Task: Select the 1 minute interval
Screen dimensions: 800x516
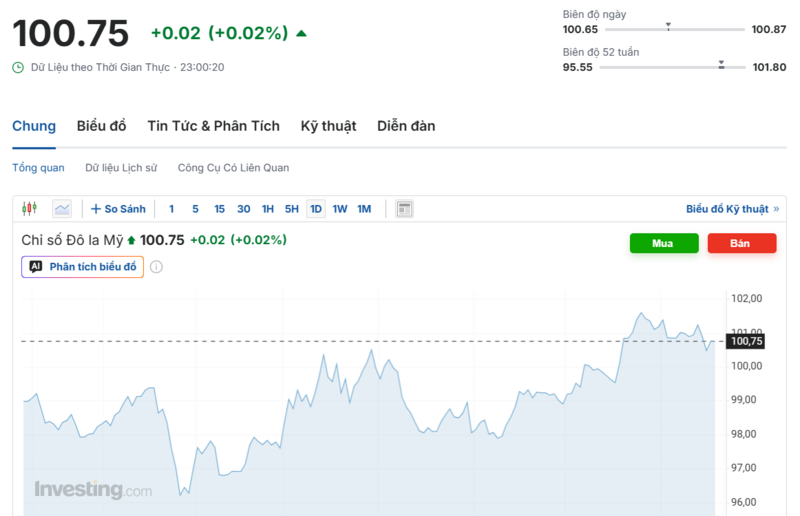Action: pos(171,209)
